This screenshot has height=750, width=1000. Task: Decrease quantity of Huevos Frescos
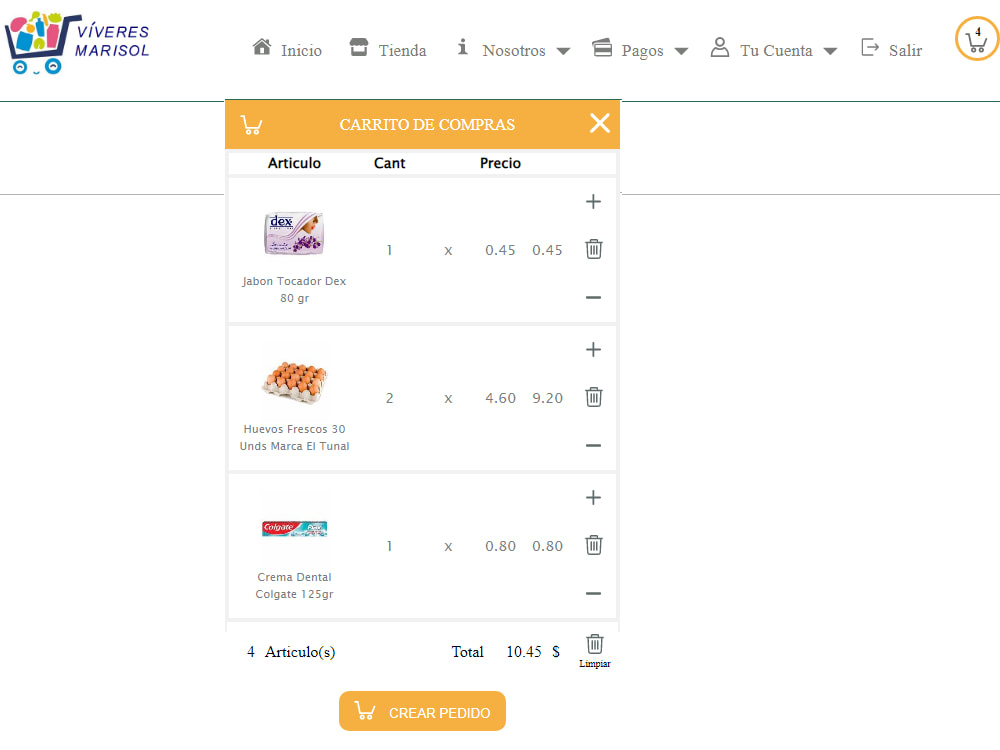point(593,445)
